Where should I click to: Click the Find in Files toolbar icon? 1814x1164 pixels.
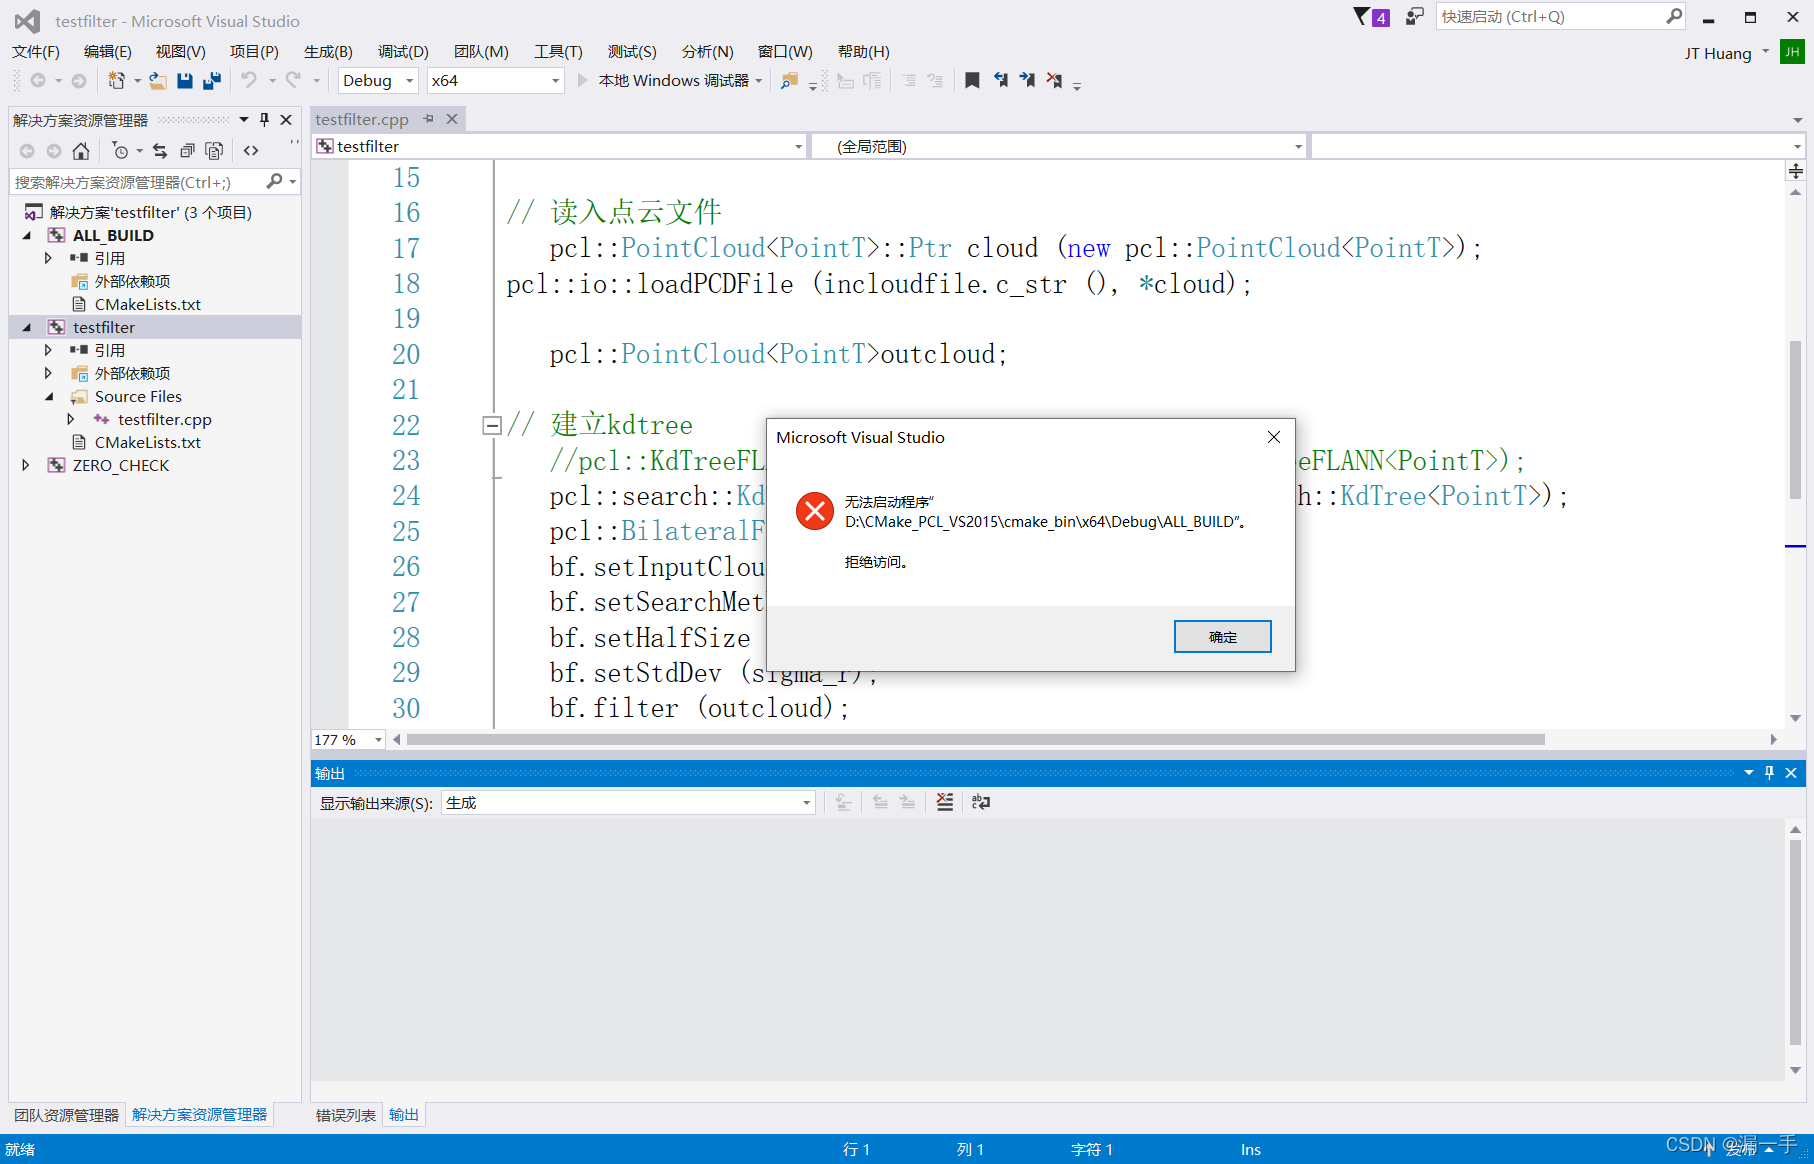(789, 81)
